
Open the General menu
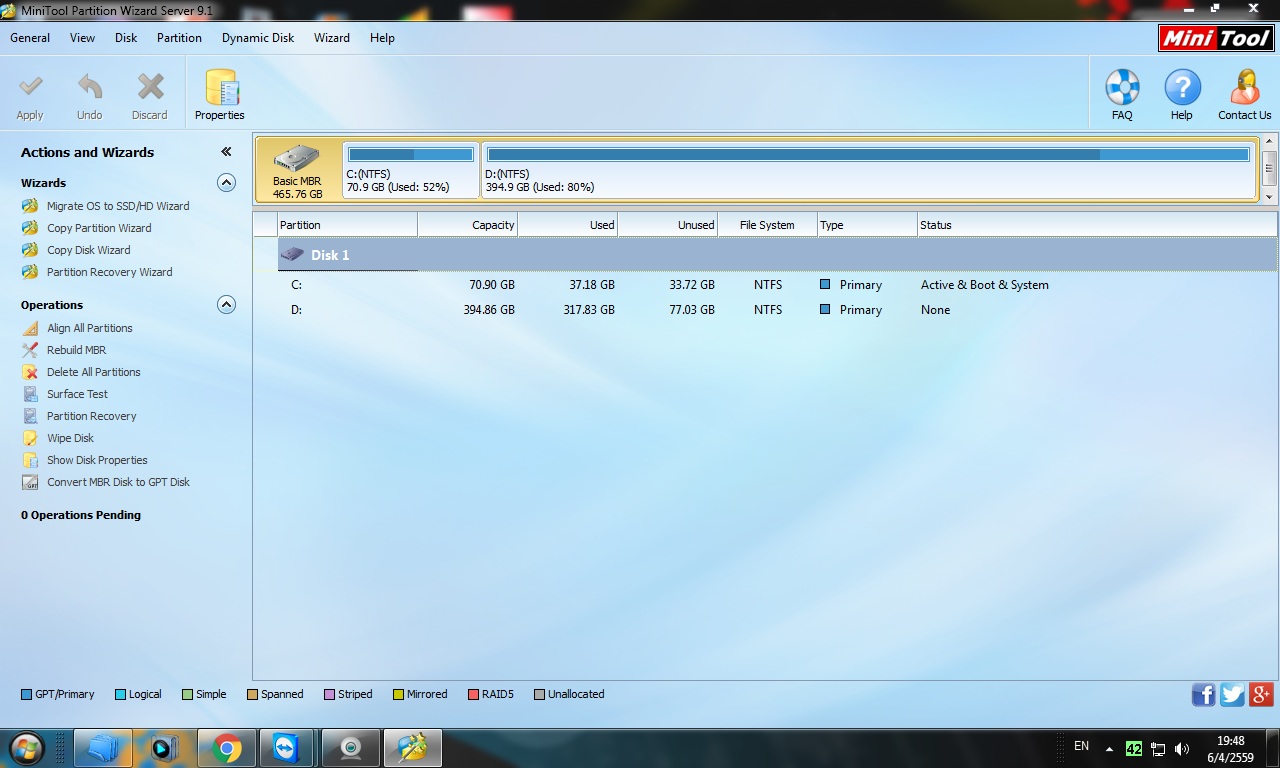coord(30,38)
